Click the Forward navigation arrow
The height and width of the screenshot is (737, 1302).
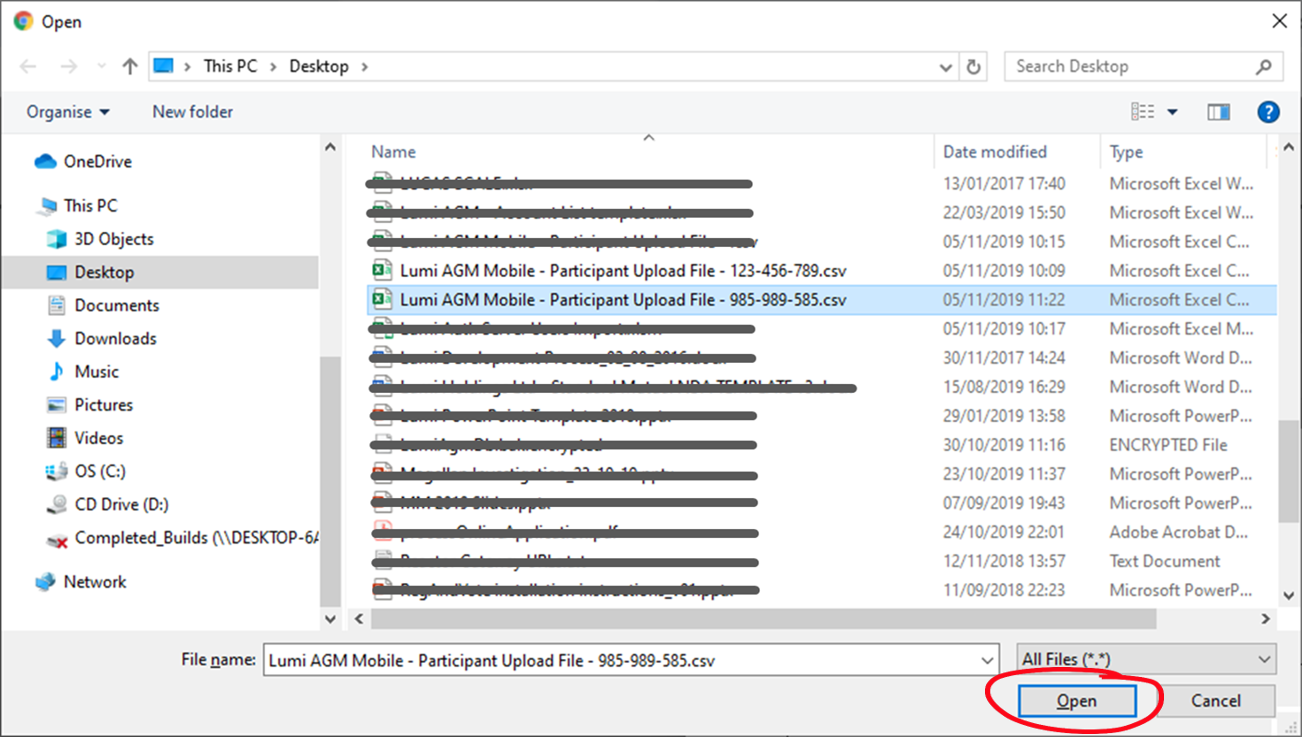(x=68, y=67)
